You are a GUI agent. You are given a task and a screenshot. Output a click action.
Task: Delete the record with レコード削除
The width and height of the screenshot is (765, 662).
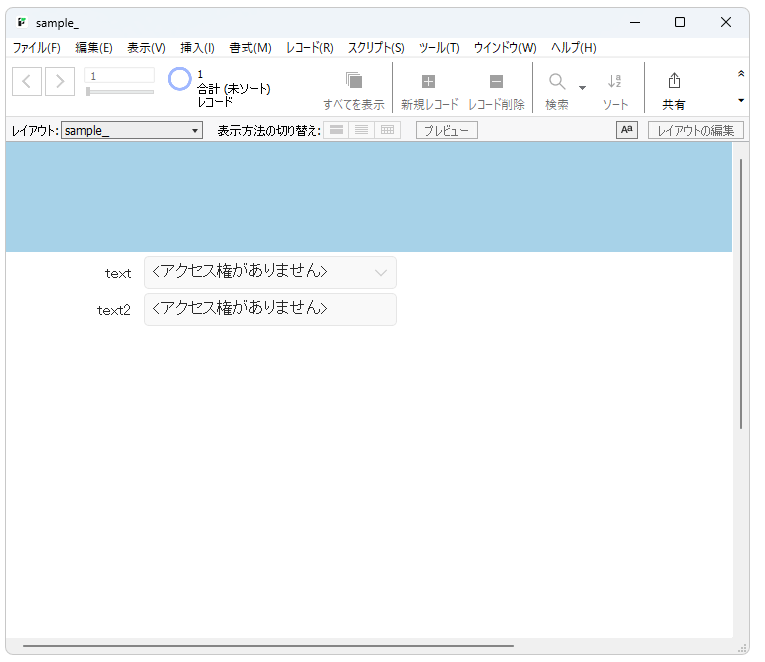coord(496,91)
